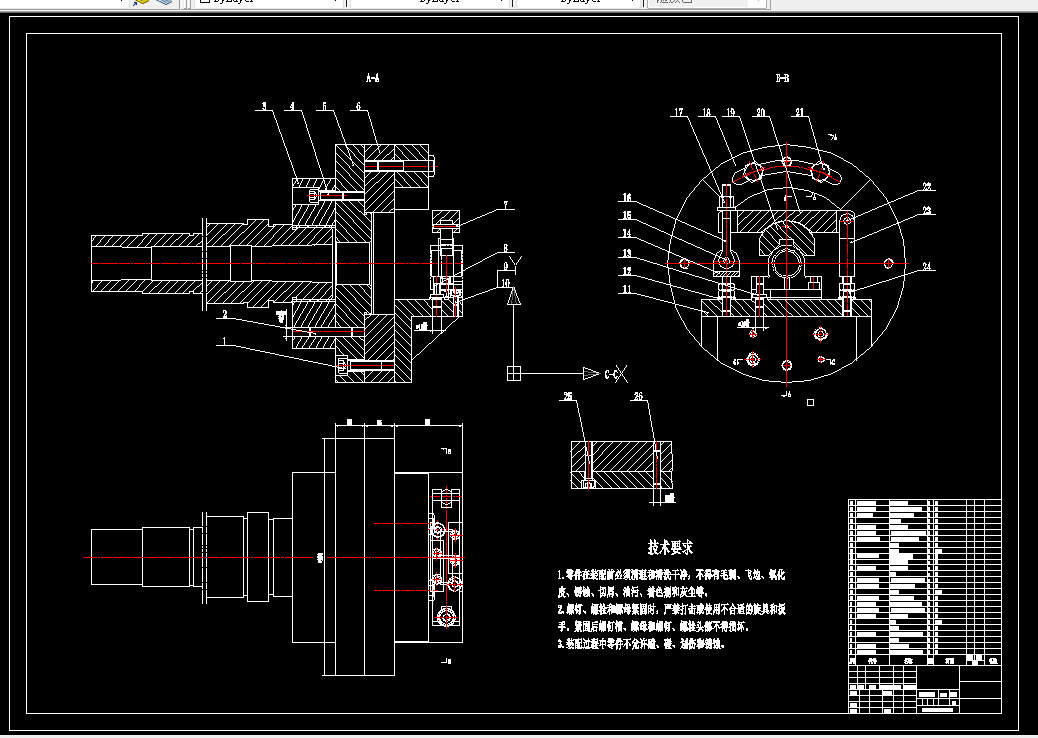Image resolution: width=1038 pixels, height=738 pixels.
Task: Select the 21 part callout
Action: pyautogui.click(x=800, y=113)
